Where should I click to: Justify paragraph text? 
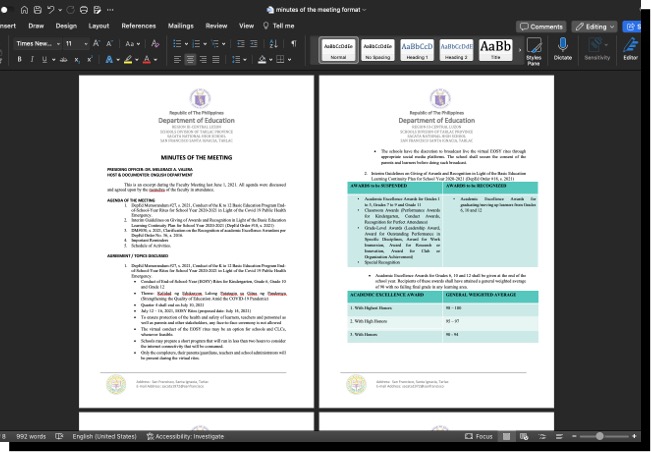[x=216, y=60]
